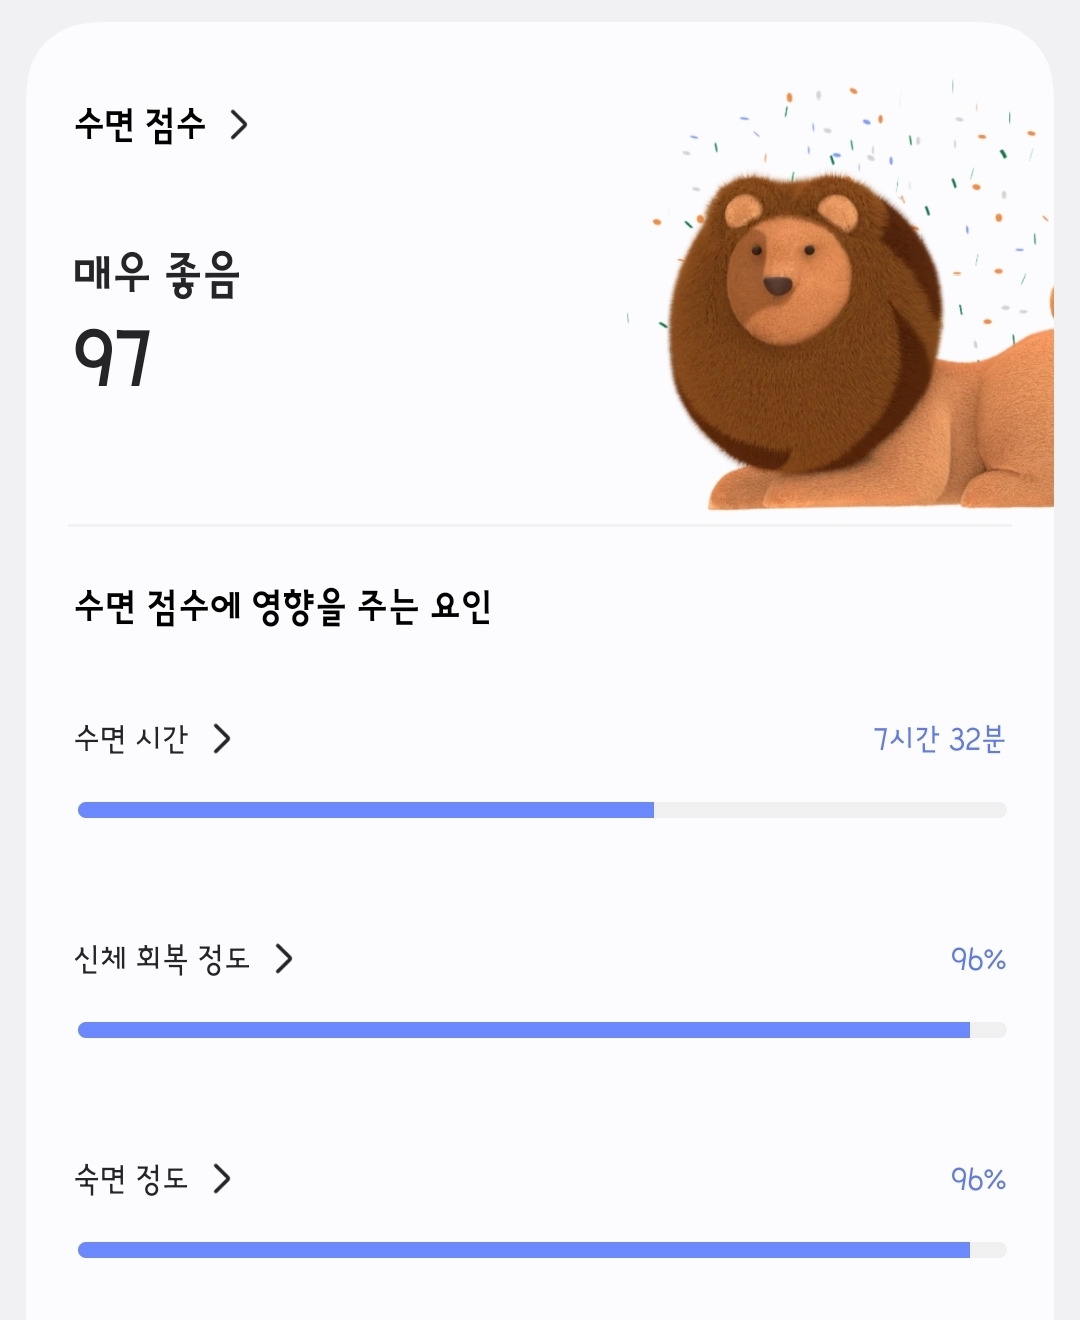Select the 매우 좋음 rating label
Image resolution: width=1080 pixels, height=1320 pixels.
pyautogui.click(x=157, y=275)
